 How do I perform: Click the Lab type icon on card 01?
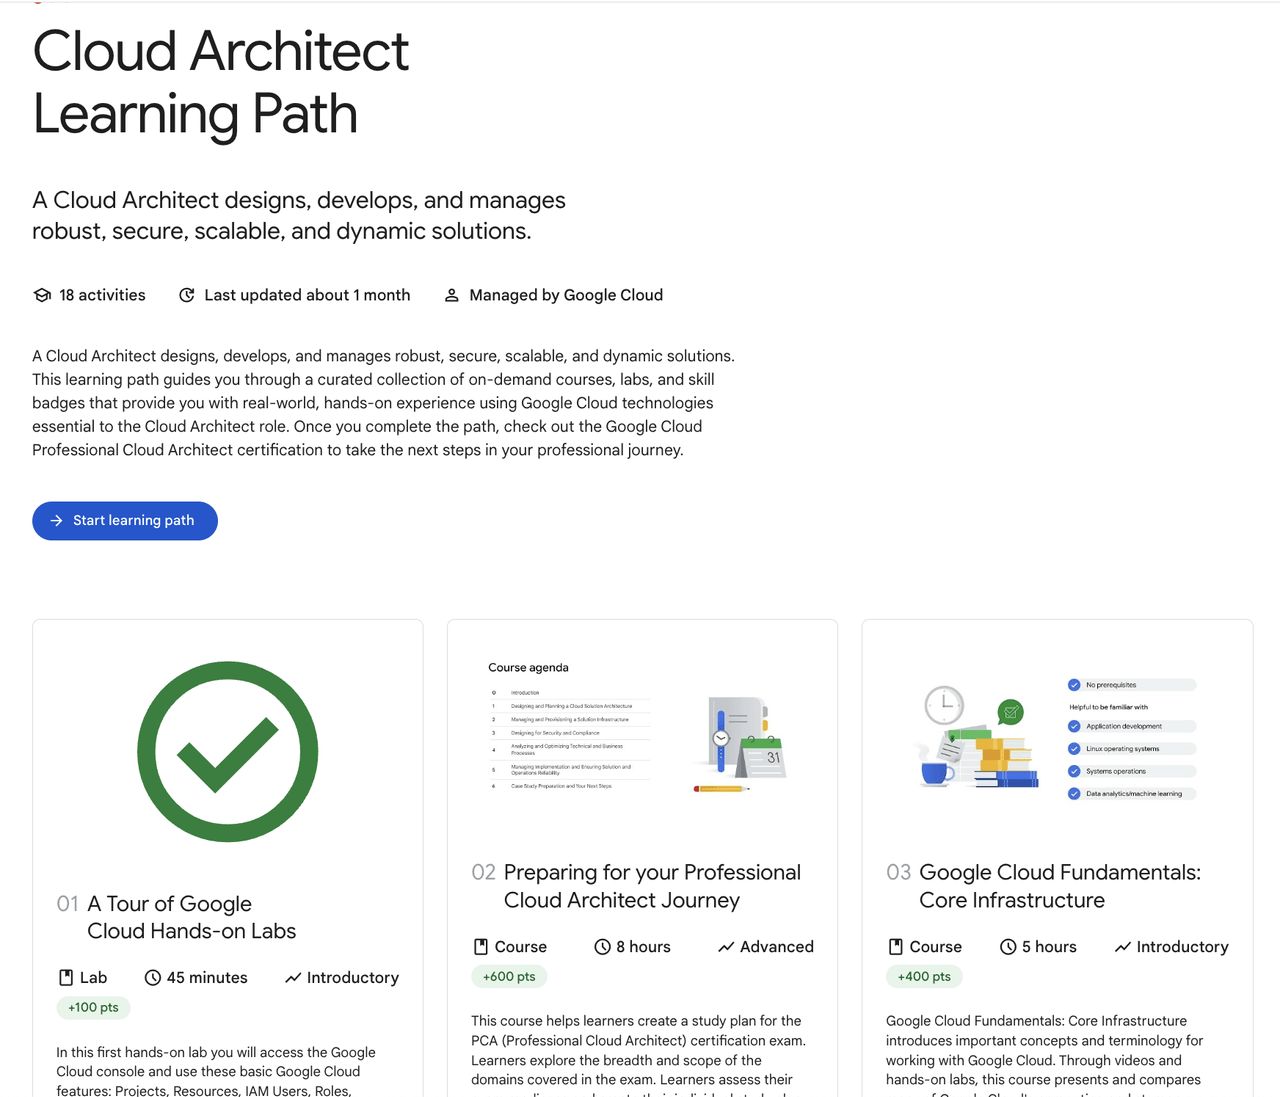66,978
